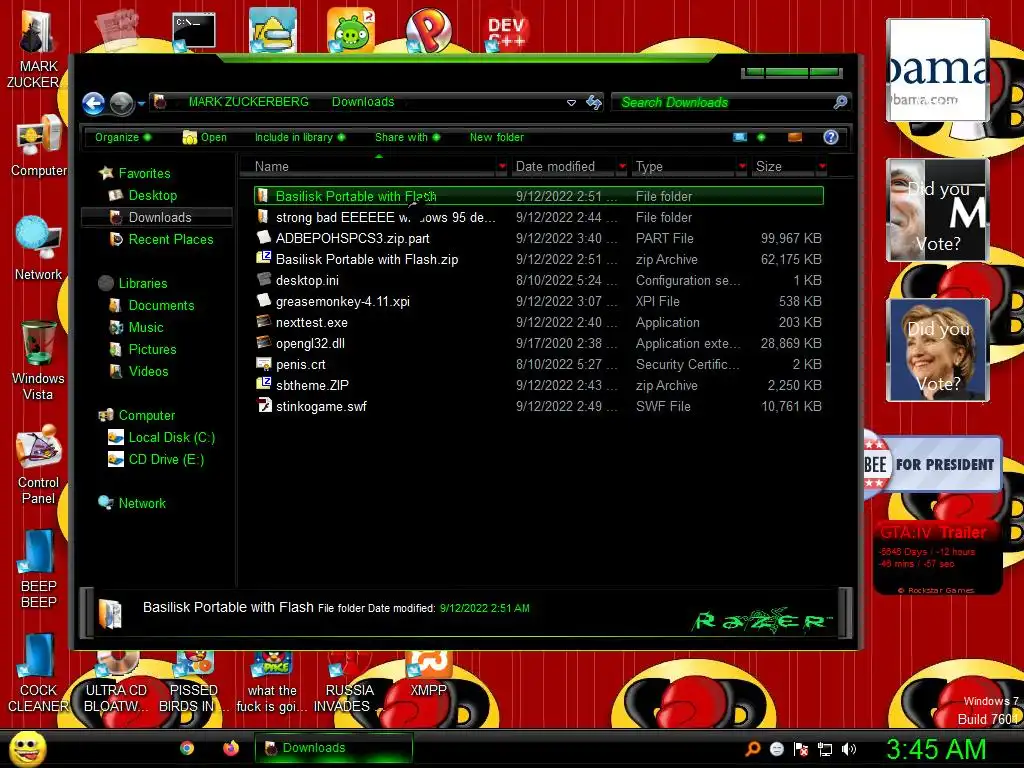The height and width of the screenshot is (768, 1024).
Task: Click the speaker volume tray icon
Action: [x=849, y=749]
